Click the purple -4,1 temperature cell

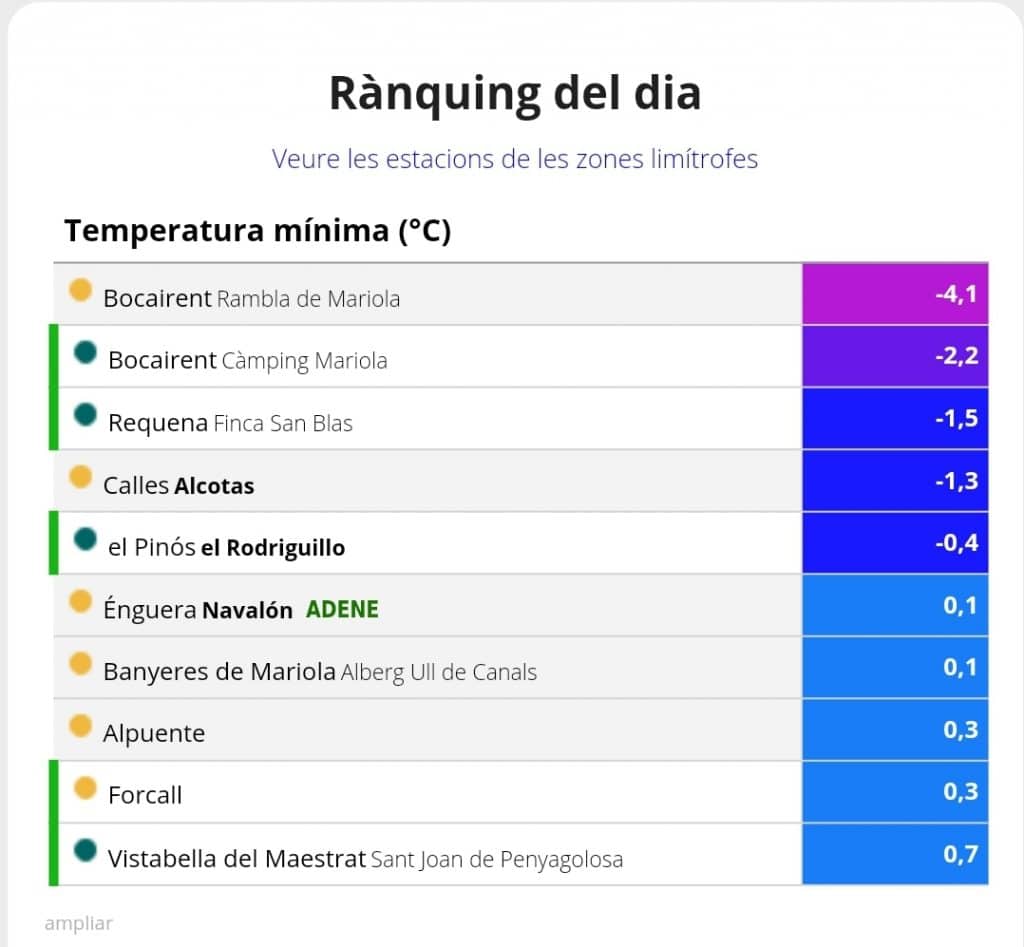pyautogui.click(x=895, y=294)
